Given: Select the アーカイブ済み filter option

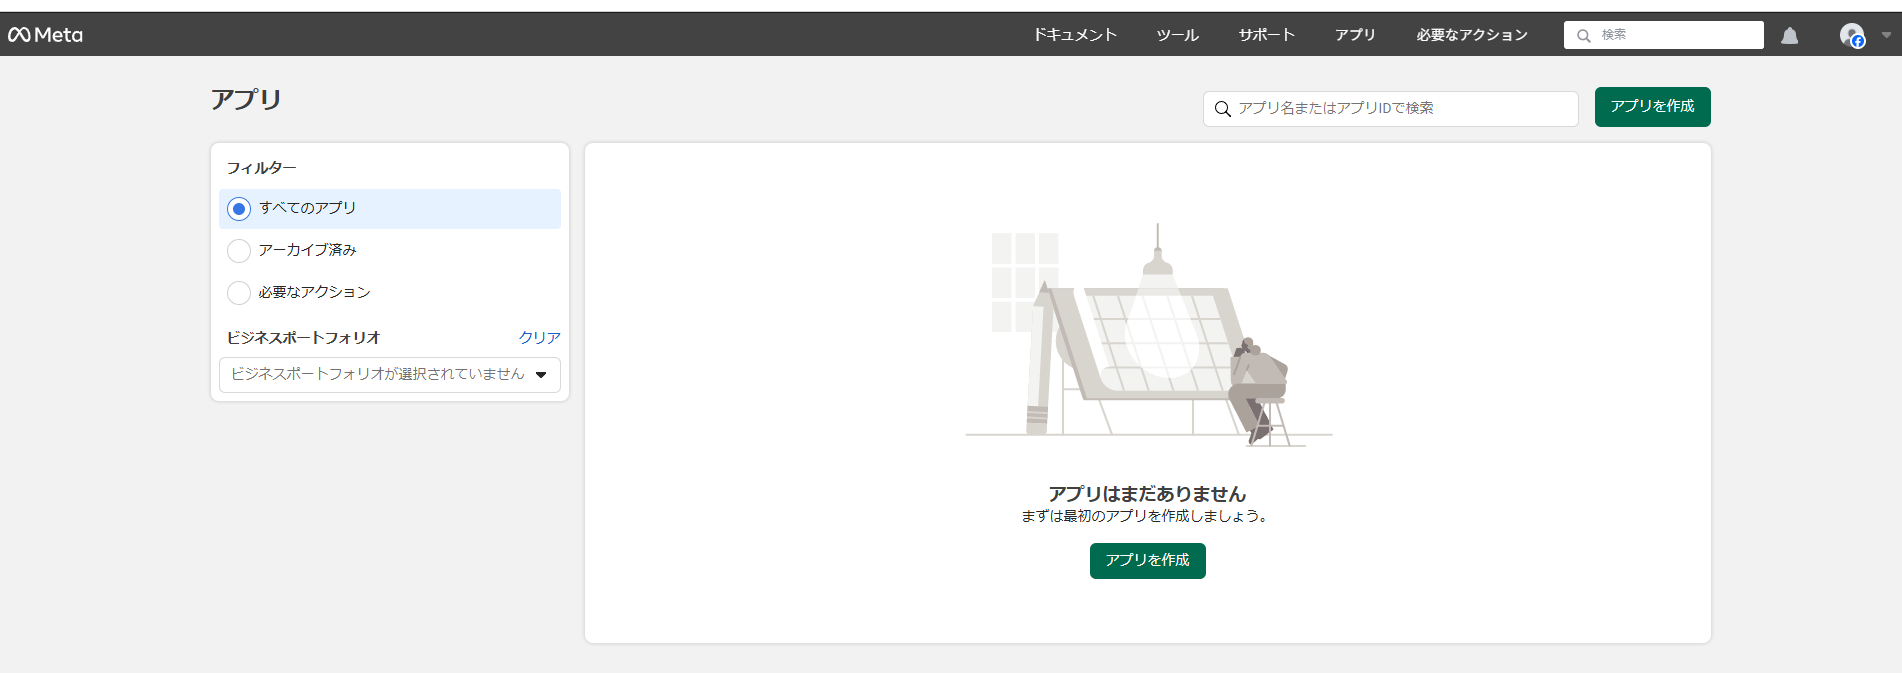Looking at the screenshot, I should (x=239, y=251).
